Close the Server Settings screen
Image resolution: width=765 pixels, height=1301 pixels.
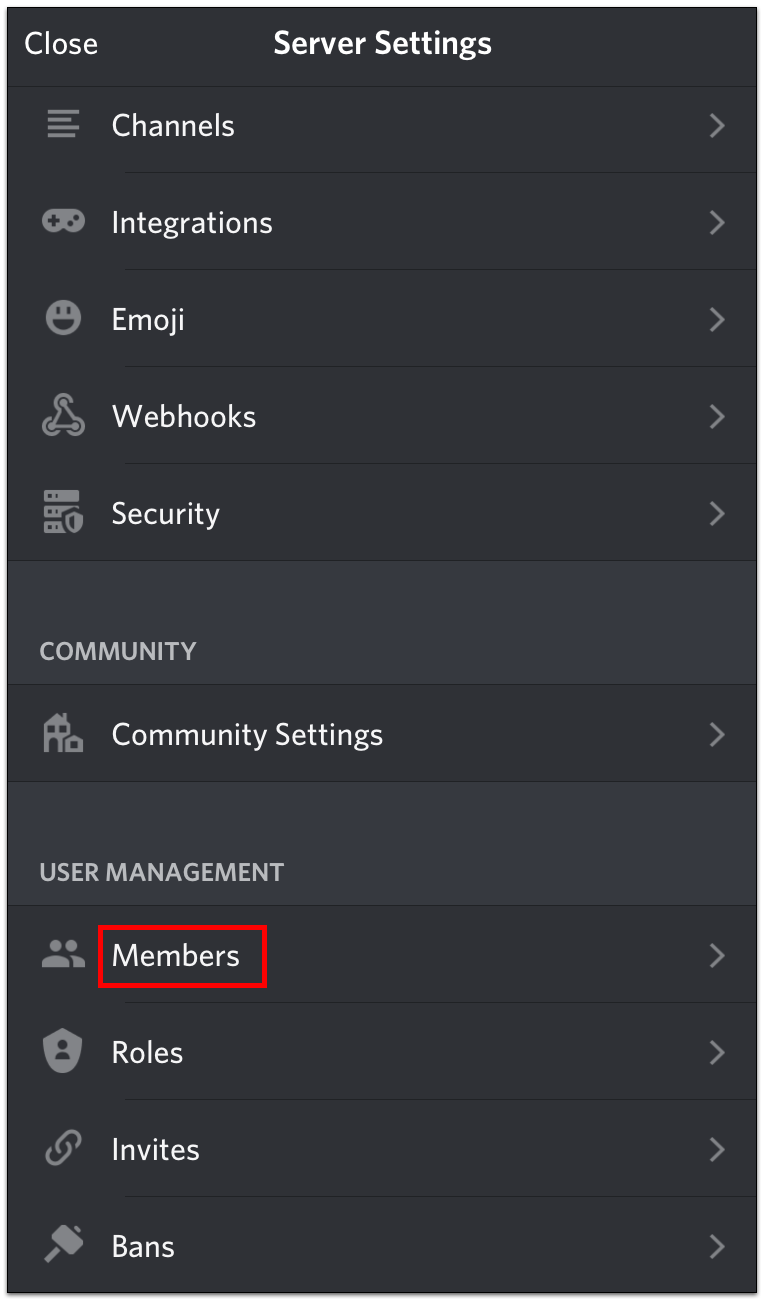61,44
